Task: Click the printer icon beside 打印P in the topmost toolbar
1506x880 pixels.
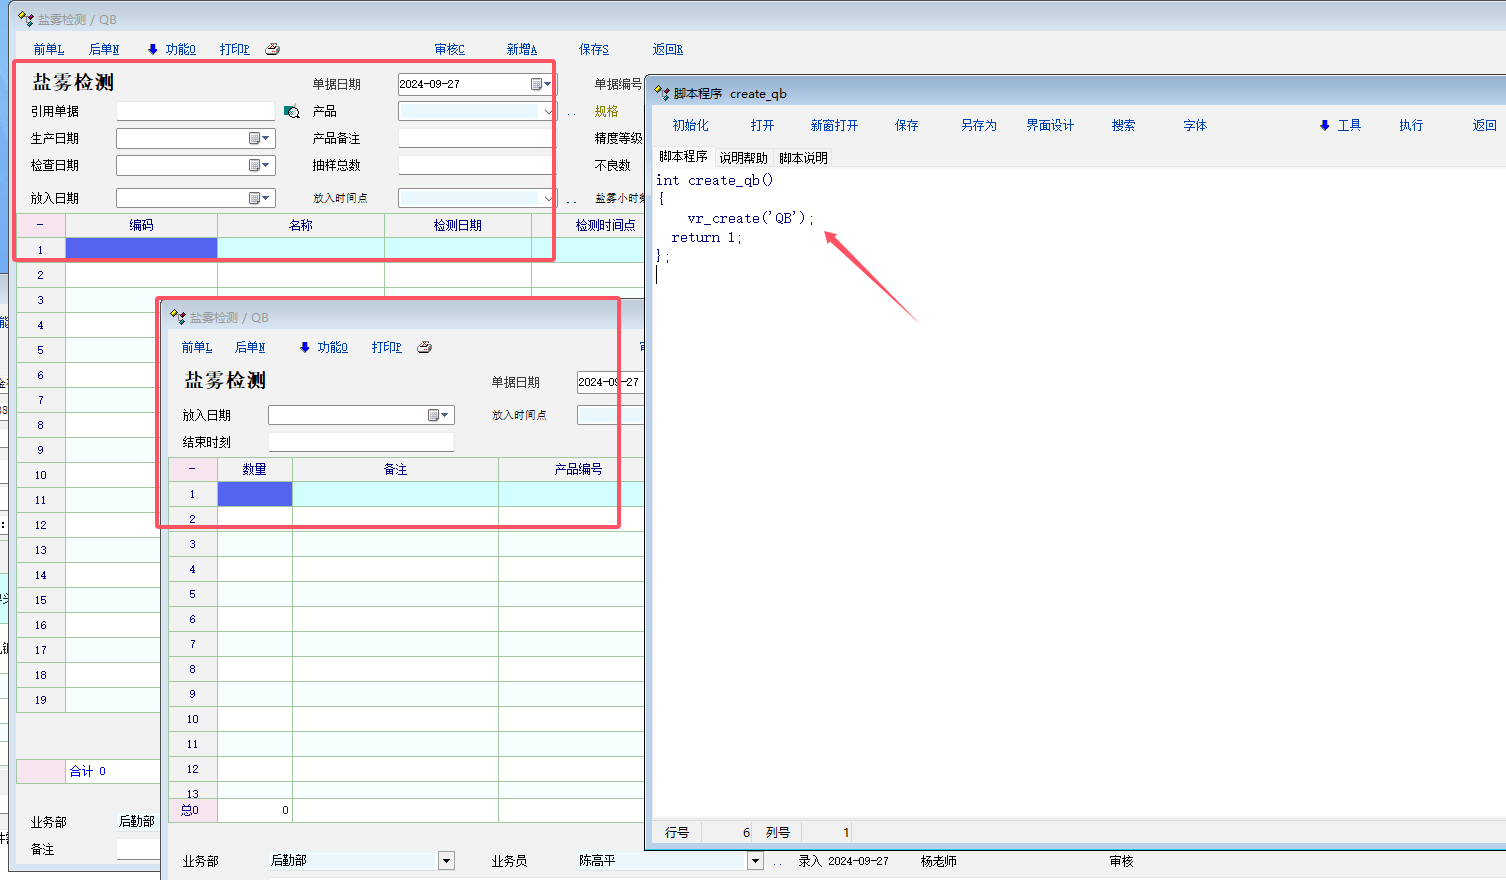Action: (272, 49)
